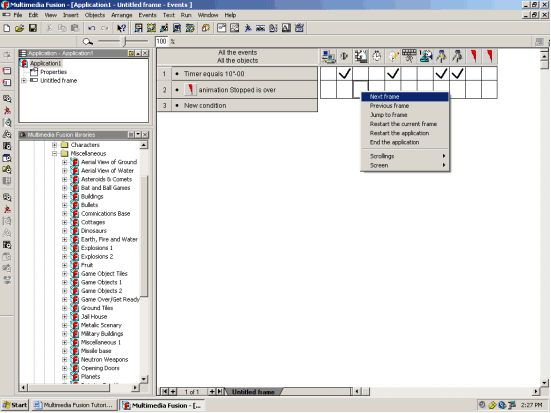
Task: Choose Previous frame from the context menu
Action: point(405,106)
